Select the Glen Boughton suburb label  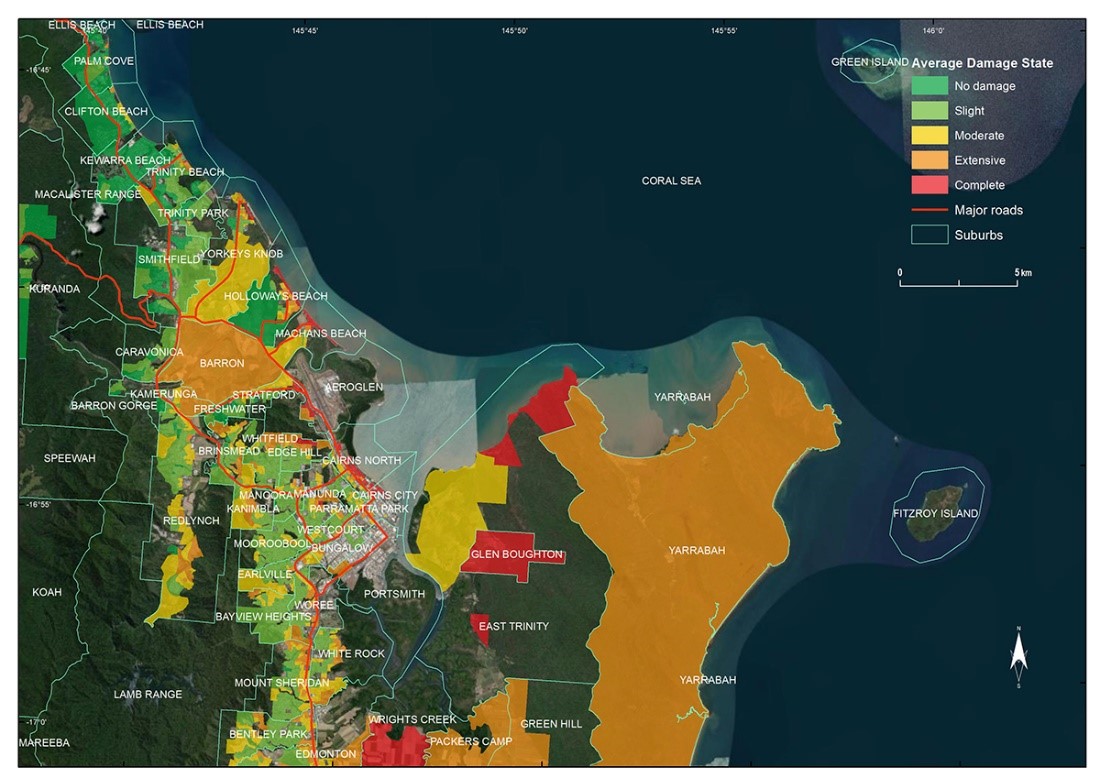516,555
